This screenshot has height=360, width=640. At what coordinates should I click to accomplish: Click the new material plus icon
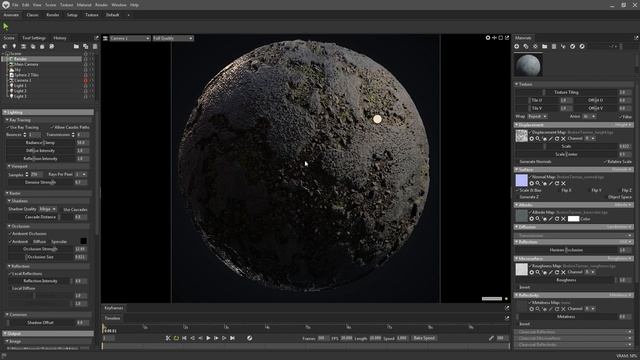coord(517,47)
